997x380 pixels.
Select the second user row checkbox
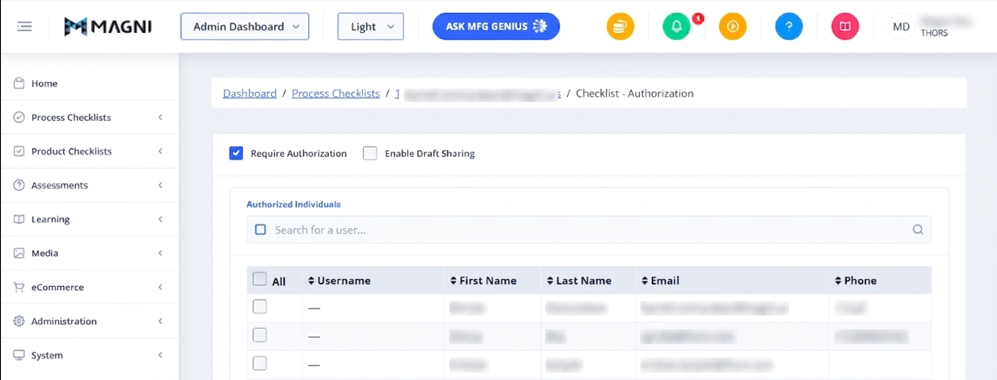pos(259,335)
